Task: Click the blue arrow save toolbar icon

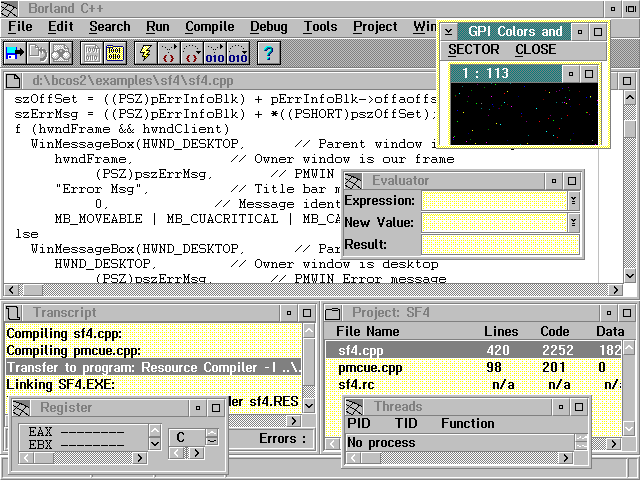Action: [15, 52]
